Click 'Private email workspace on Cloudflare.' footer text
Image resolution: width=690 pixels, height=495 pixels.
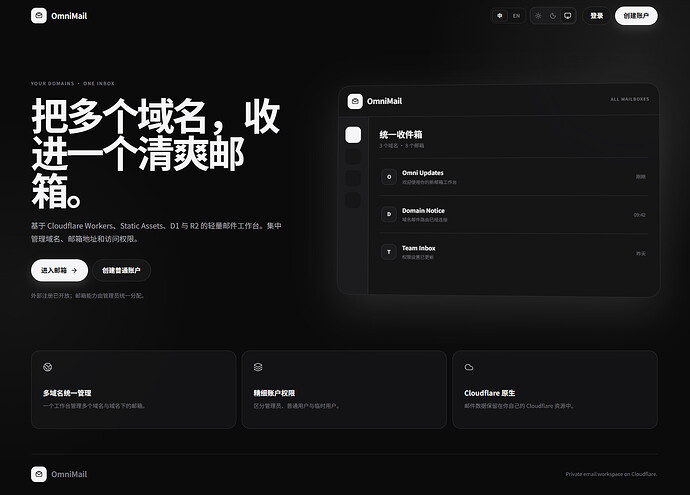[x=611, y=474]
